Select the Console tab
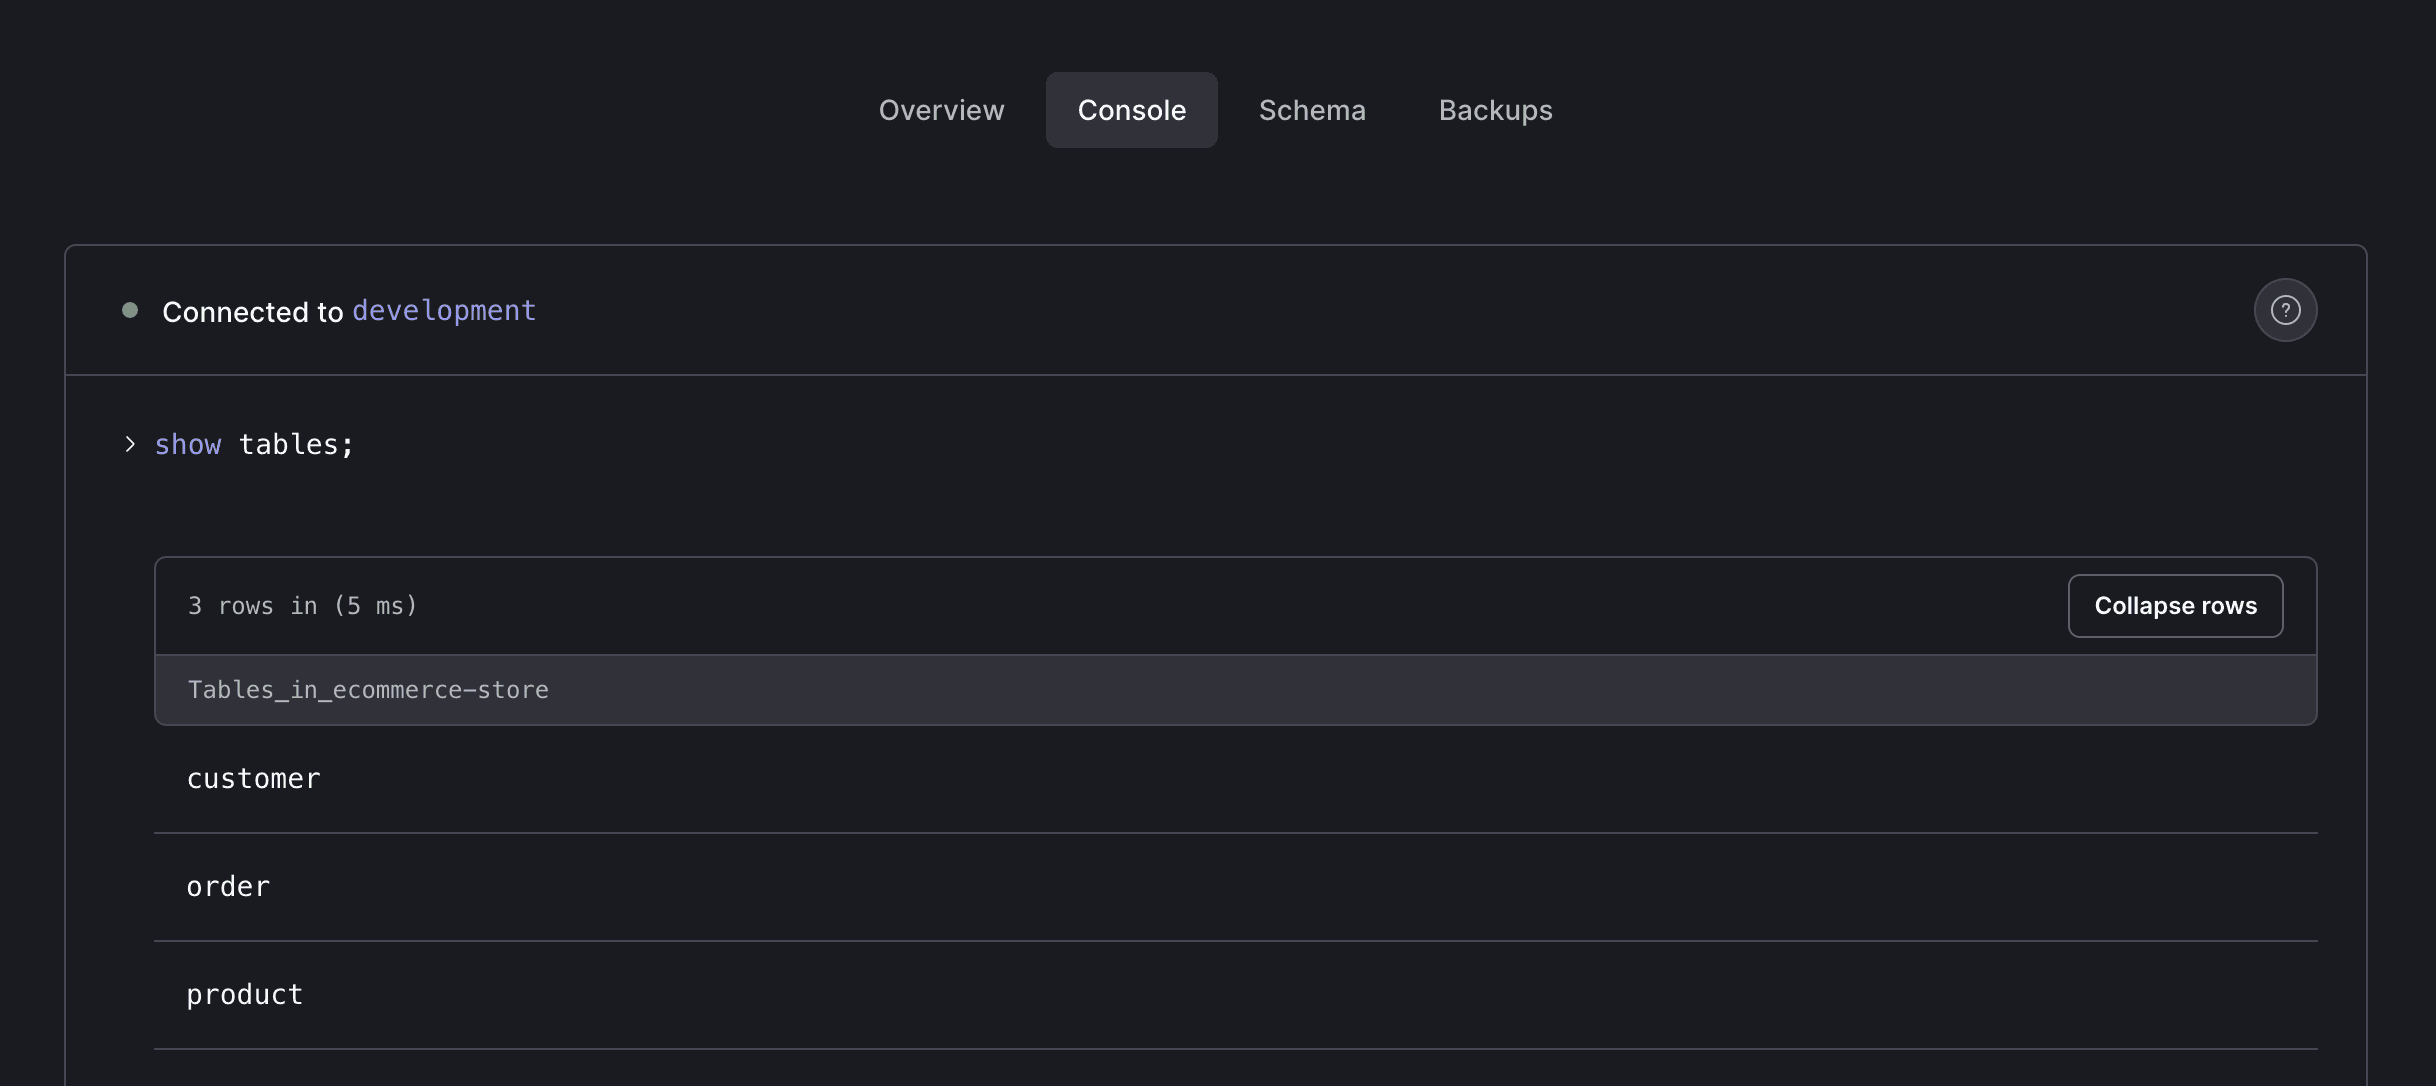 (1131, 110)
